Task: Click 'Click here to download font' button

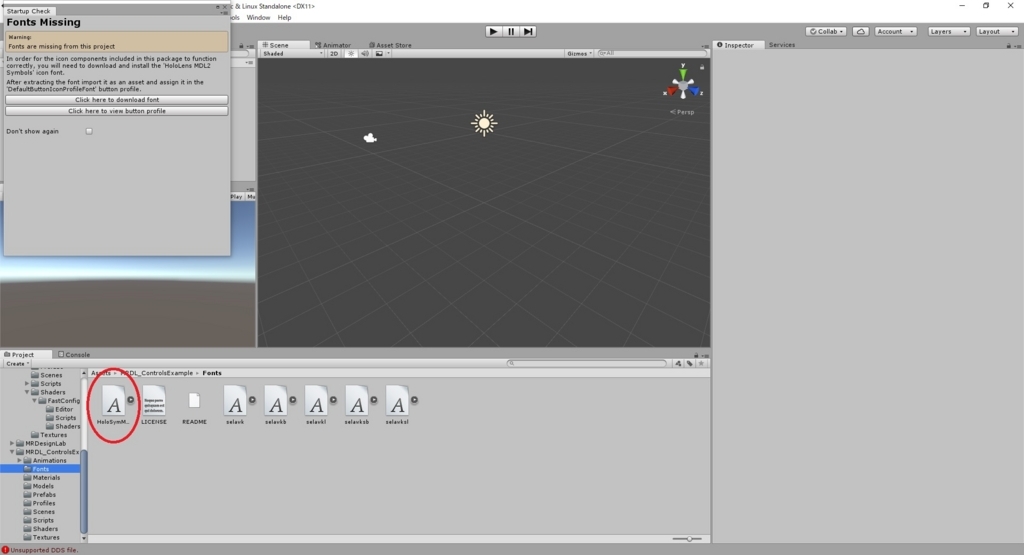Action: tap(117, 100)
